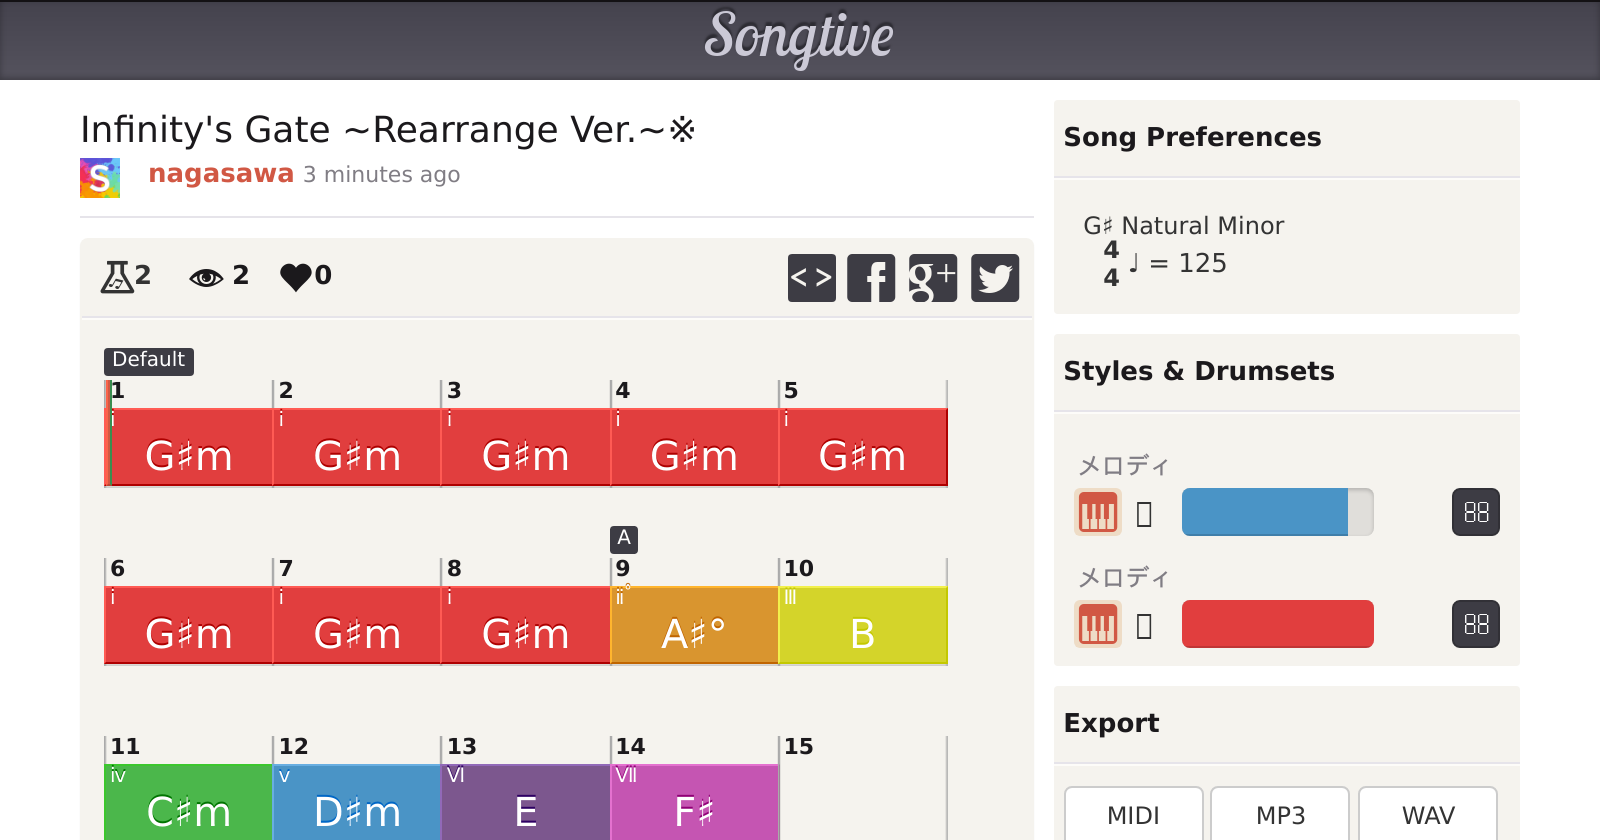Export the song as WAV
This screenshot has height=840, width=1600.
click(1427, 814)
